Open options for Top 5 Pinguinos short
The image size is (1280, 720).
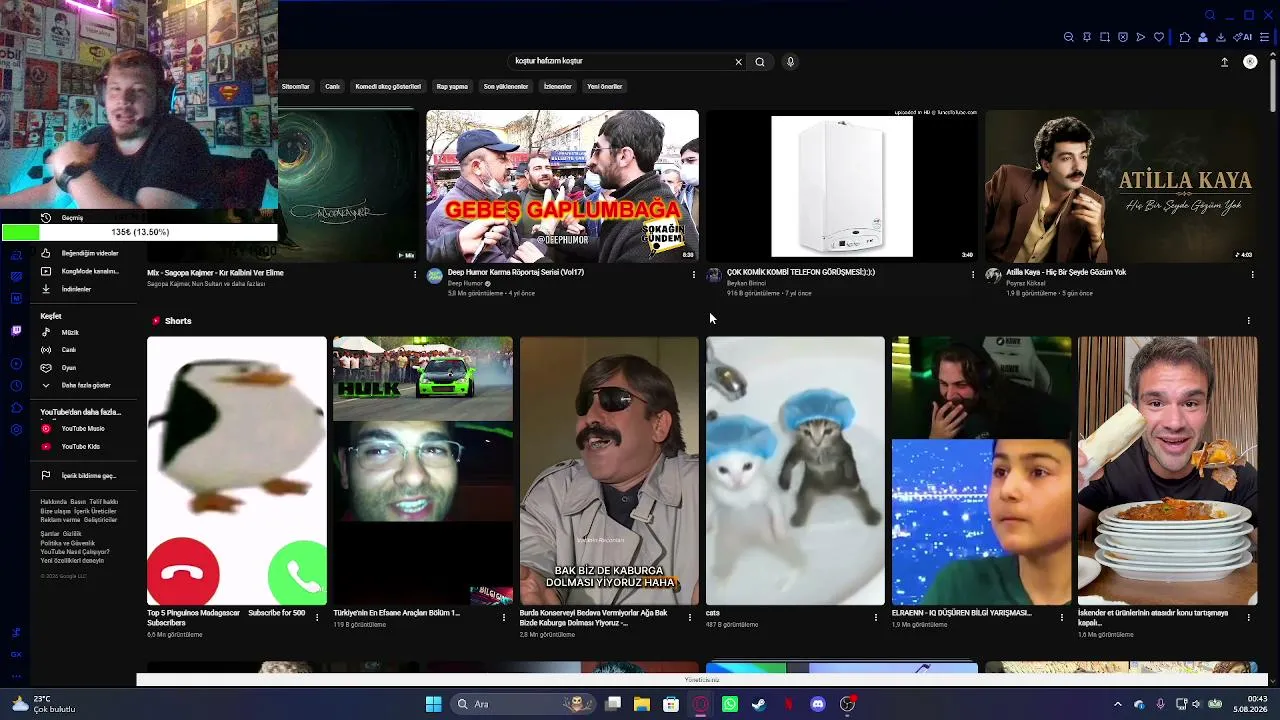click(317, 618)
